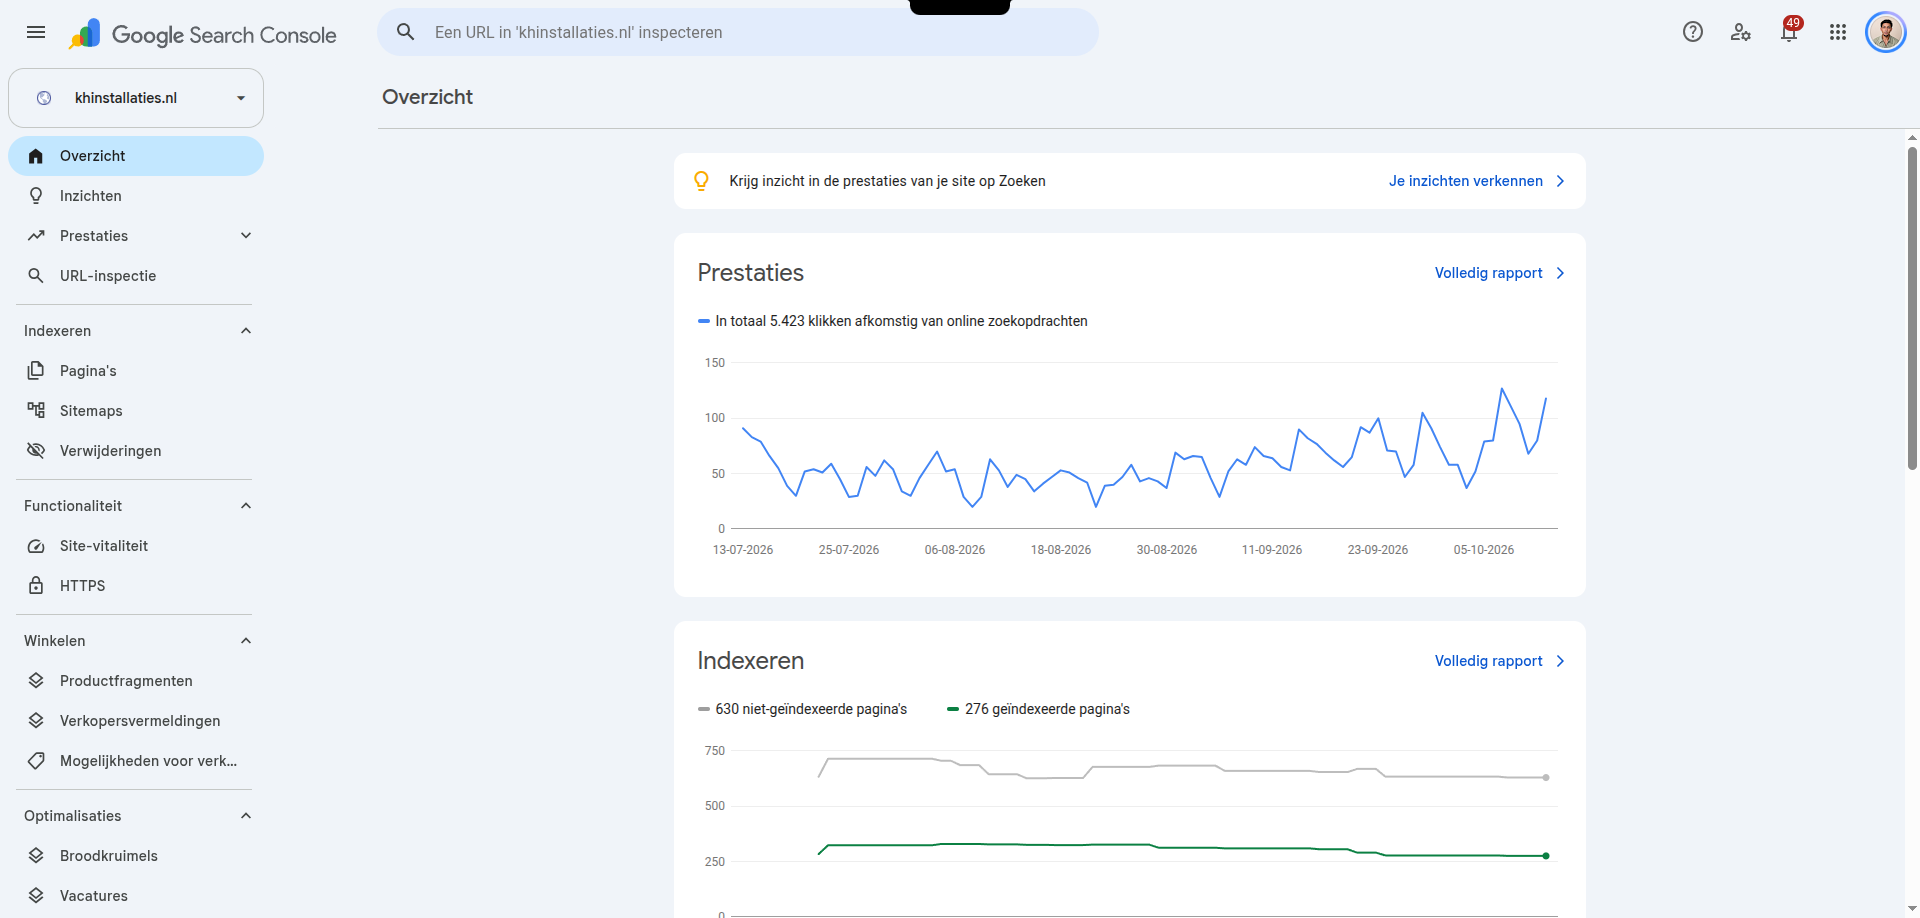1920x918 pixels.
Task: Collapse the Winkelen section
Action: click(x=246, y=641)
